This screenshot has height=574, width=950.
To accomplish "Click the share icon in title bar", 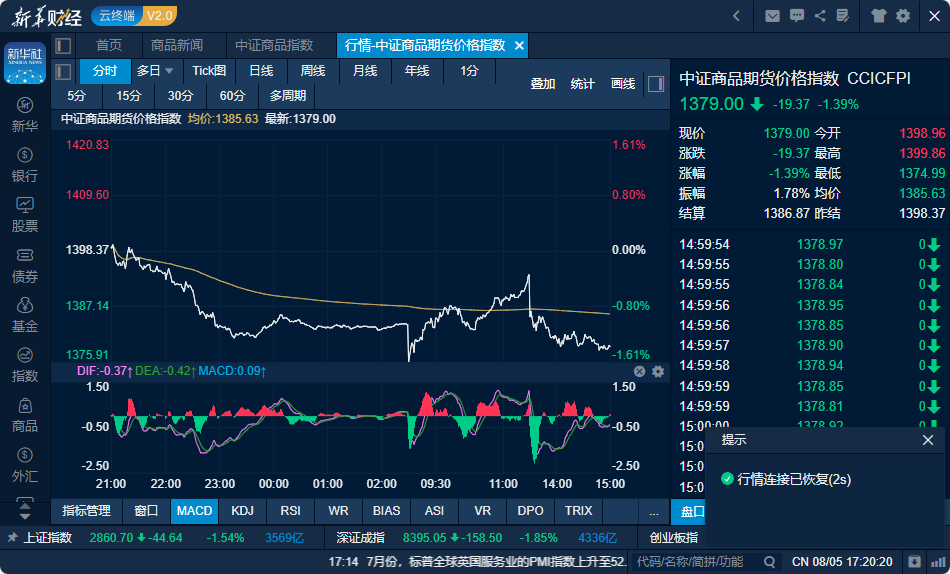I will coord(820,16).
